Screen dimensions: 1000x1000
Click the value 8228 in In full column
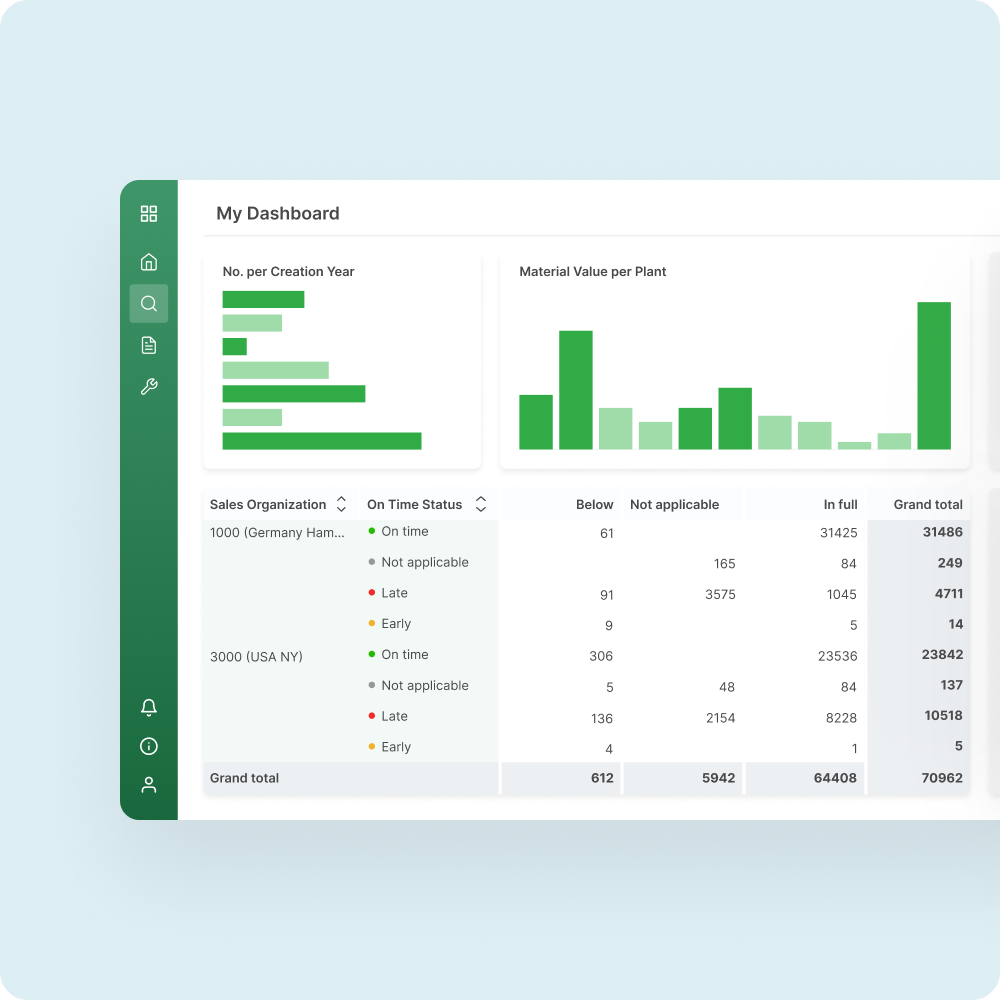841,718
